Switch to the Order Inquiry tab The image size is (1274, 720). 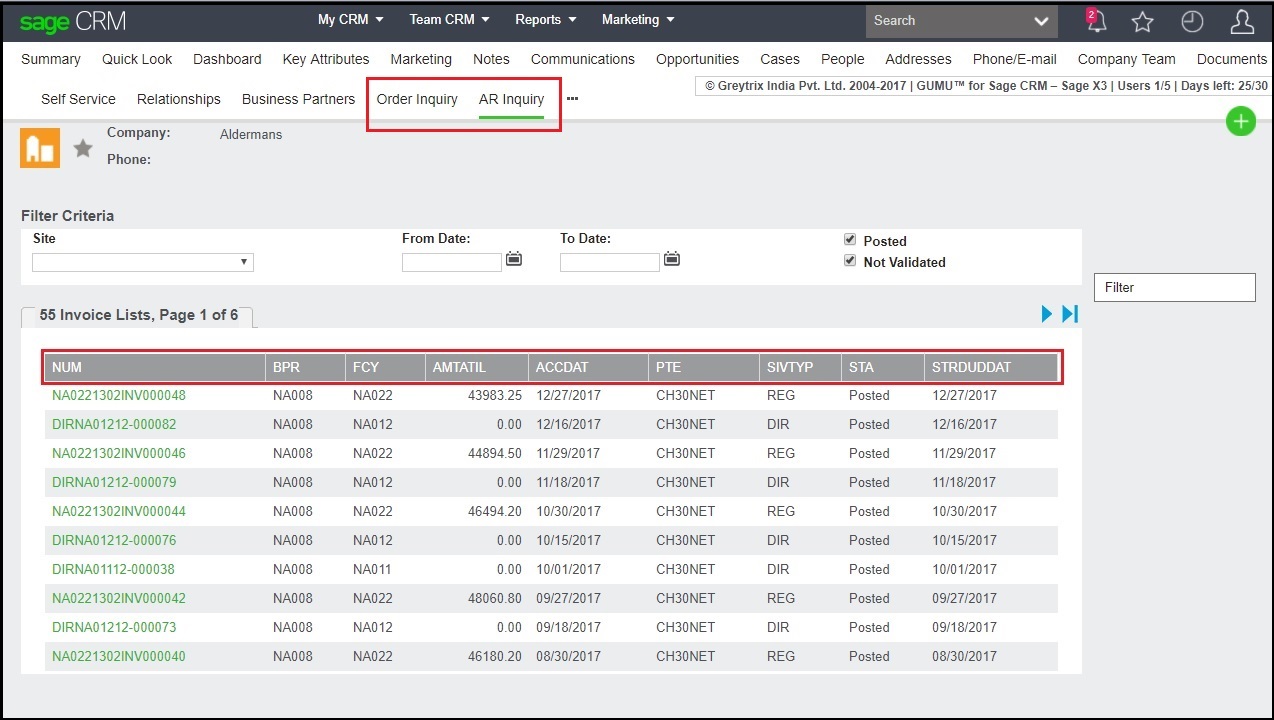click(x=417, y=99)
